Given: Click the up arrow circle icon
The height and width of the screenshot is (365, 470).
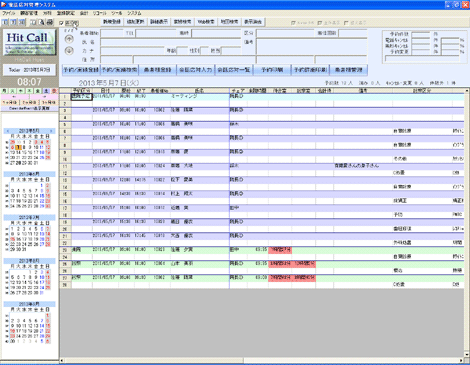Looking at the screenshot, I should tap(69, 39).
